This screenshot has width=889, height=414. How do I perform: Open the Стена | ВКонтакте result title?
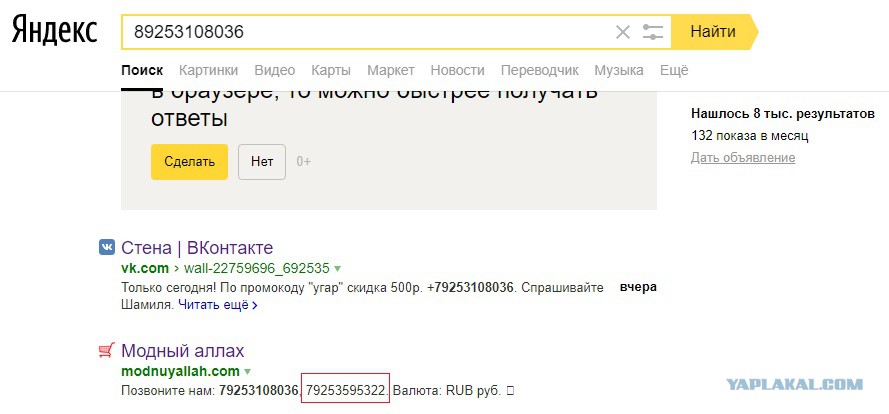197,248
